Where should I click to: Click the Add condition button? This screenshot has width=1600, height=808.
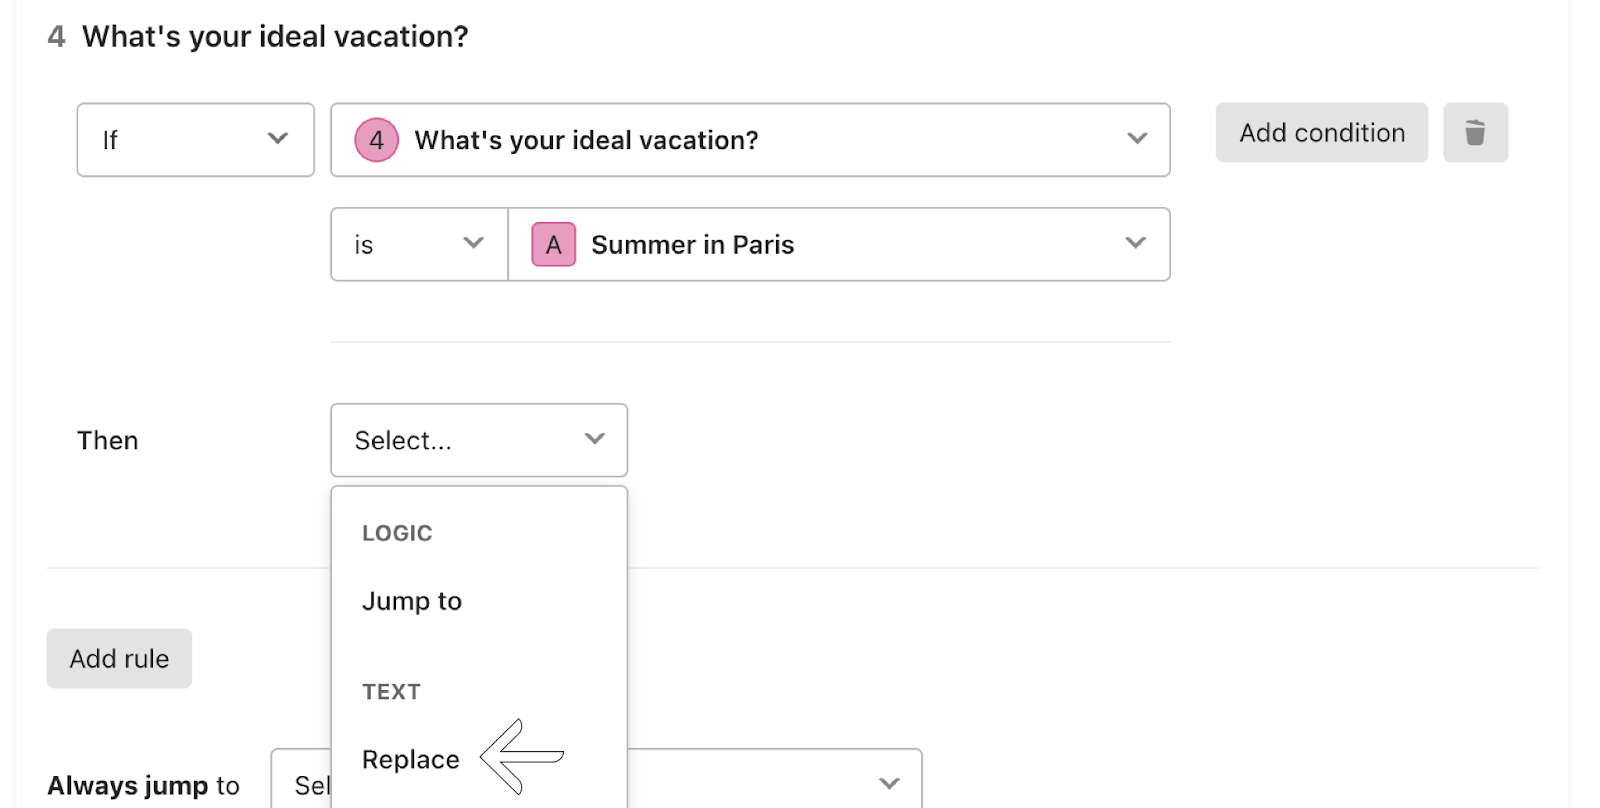pos(1322,132)
